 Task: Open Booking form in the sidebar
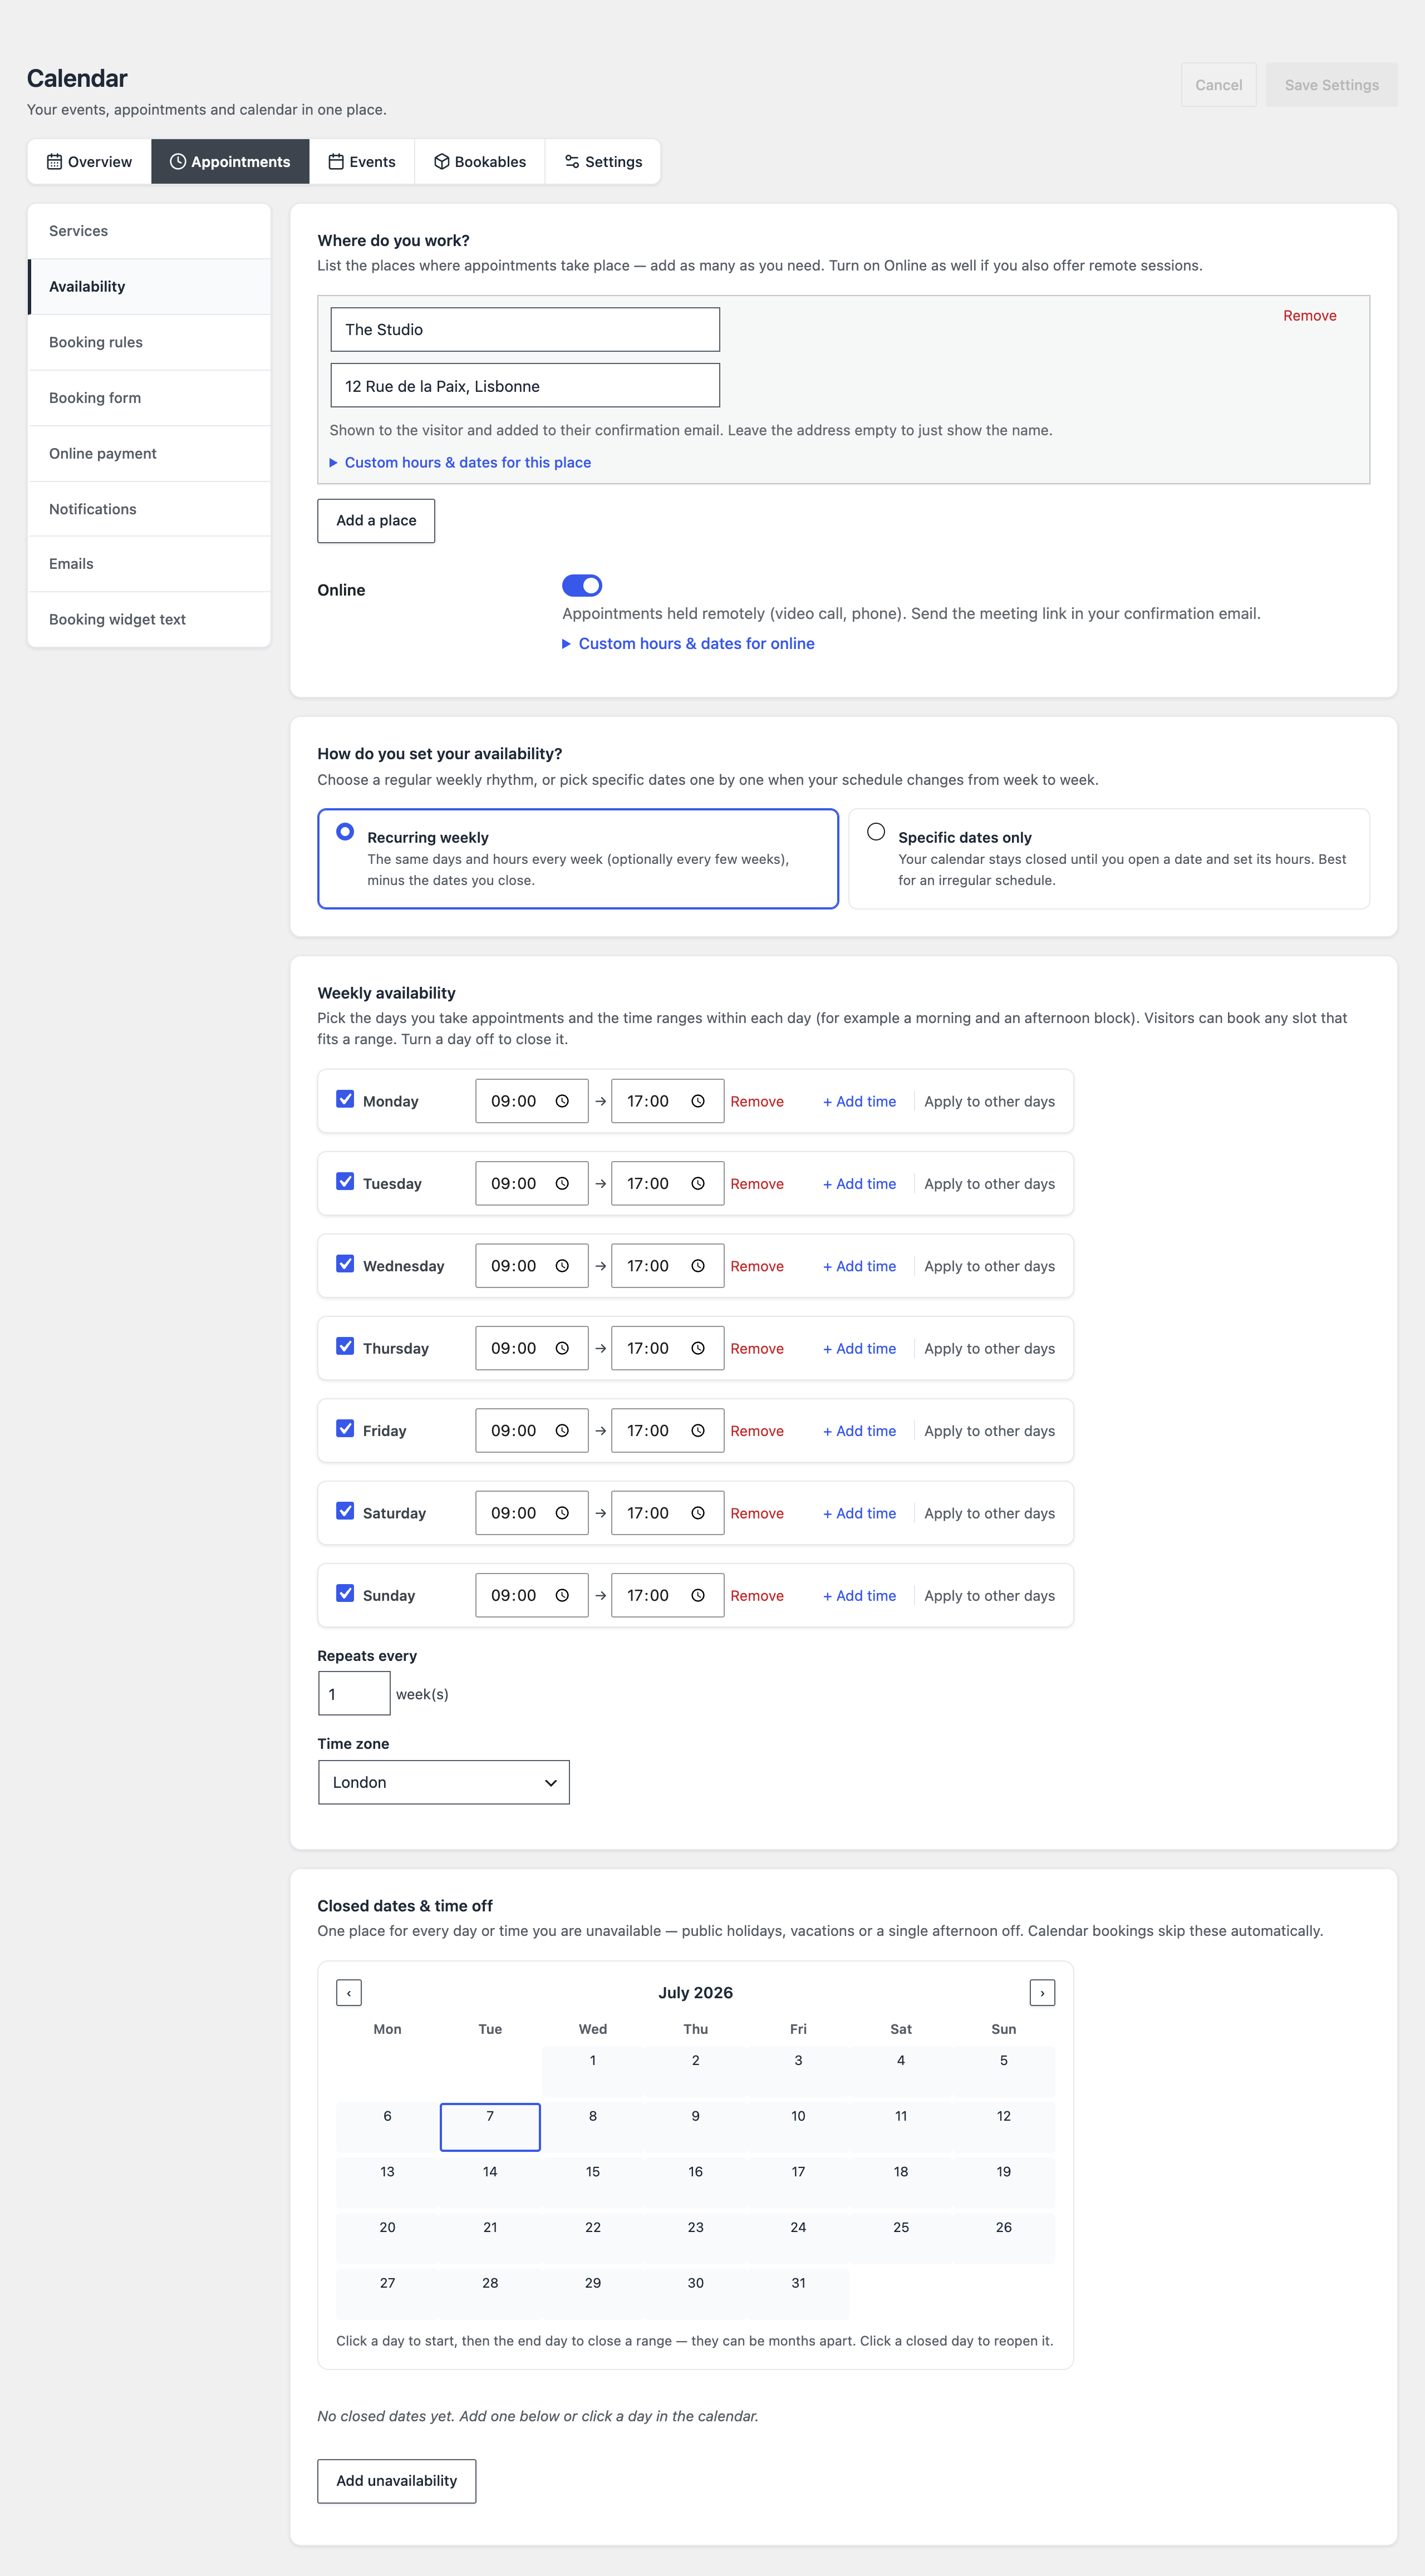149,398
